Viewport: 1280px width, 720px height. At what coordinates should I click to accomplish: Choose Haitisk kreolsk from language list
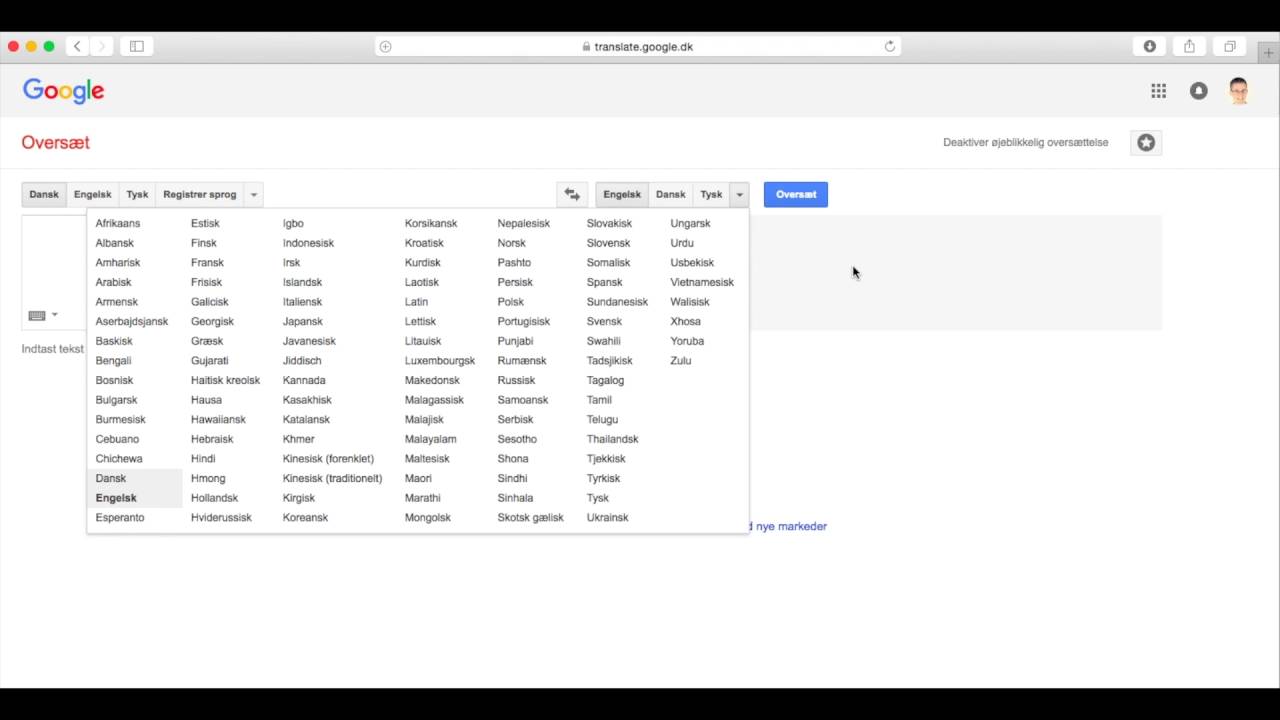point(225,380)
